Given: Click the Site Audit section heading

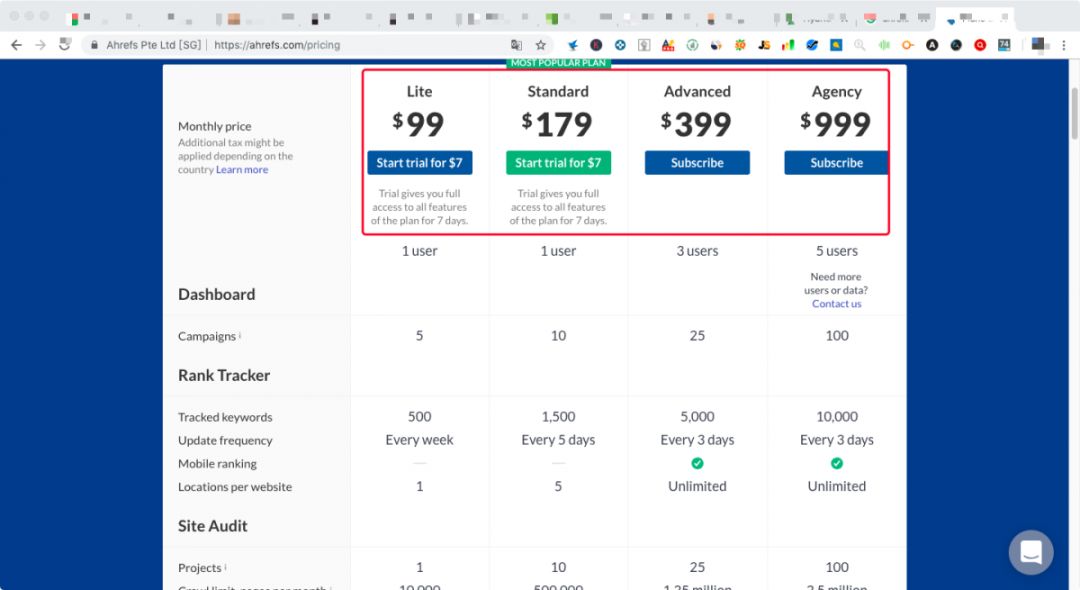Looking at the screenshot, I should (212, 526).
